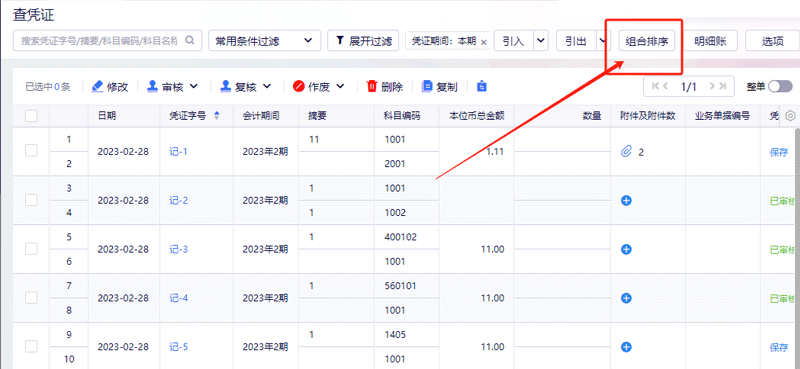Click the 数量 column header
Screen dimensions: 800x369
592,116
